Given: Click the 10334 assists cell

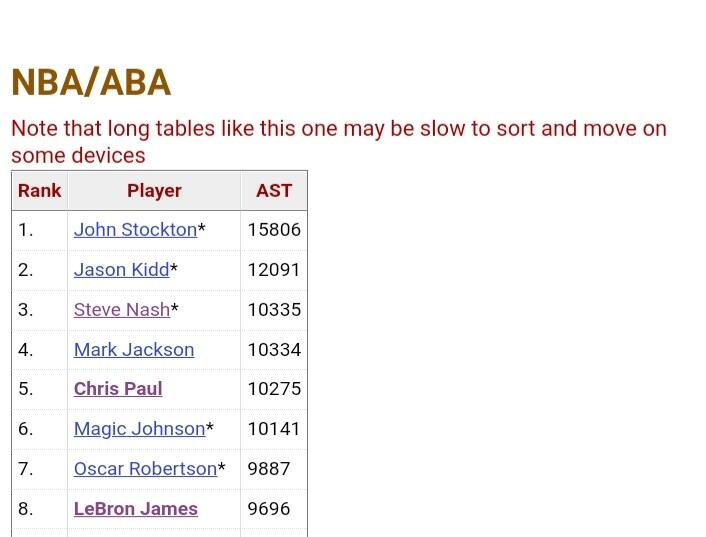Looking at the screenshot, I should 274,349.
